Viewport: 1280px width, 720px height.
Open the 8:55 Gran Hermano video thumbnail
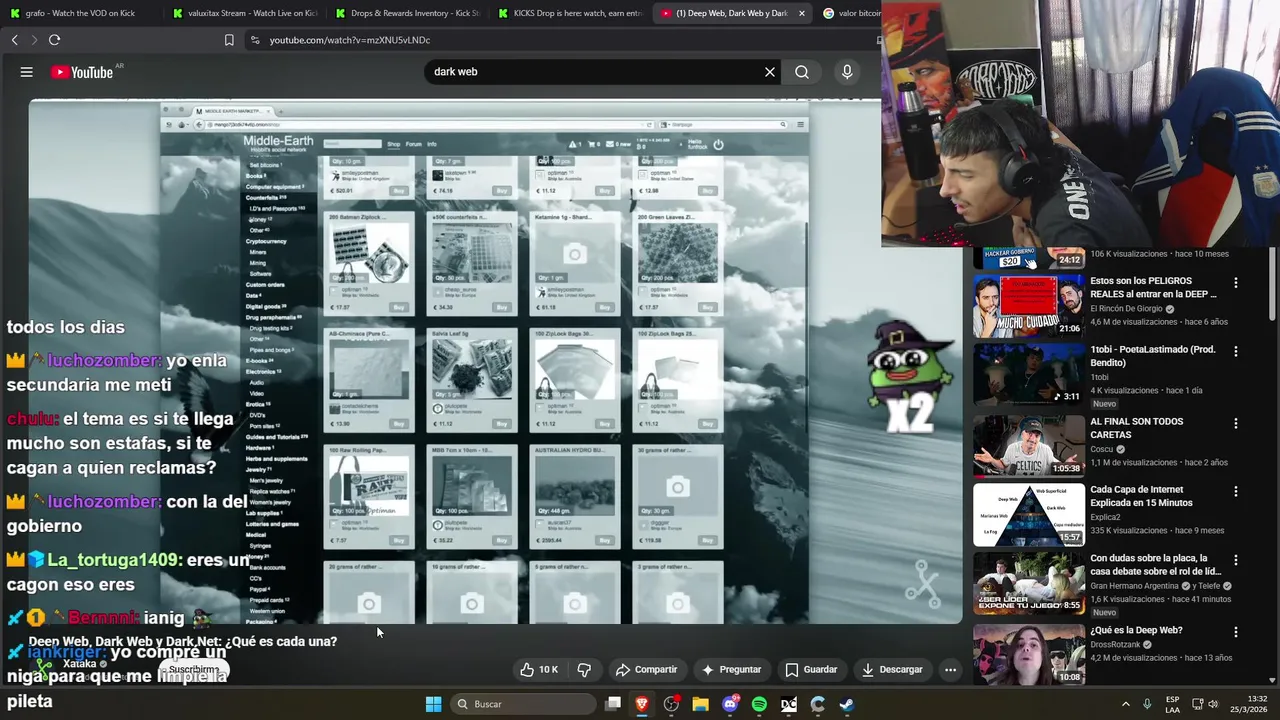tap(1029, 584)
